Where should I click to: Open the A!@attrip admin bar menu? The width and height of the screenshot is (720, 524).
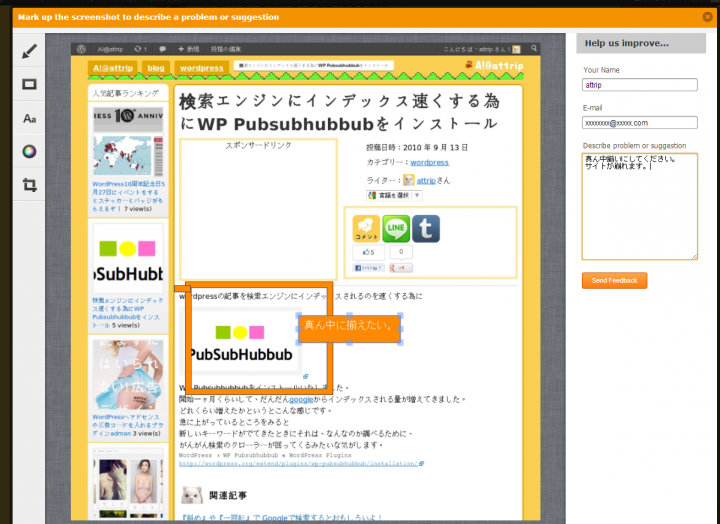[x=110, y=49]
